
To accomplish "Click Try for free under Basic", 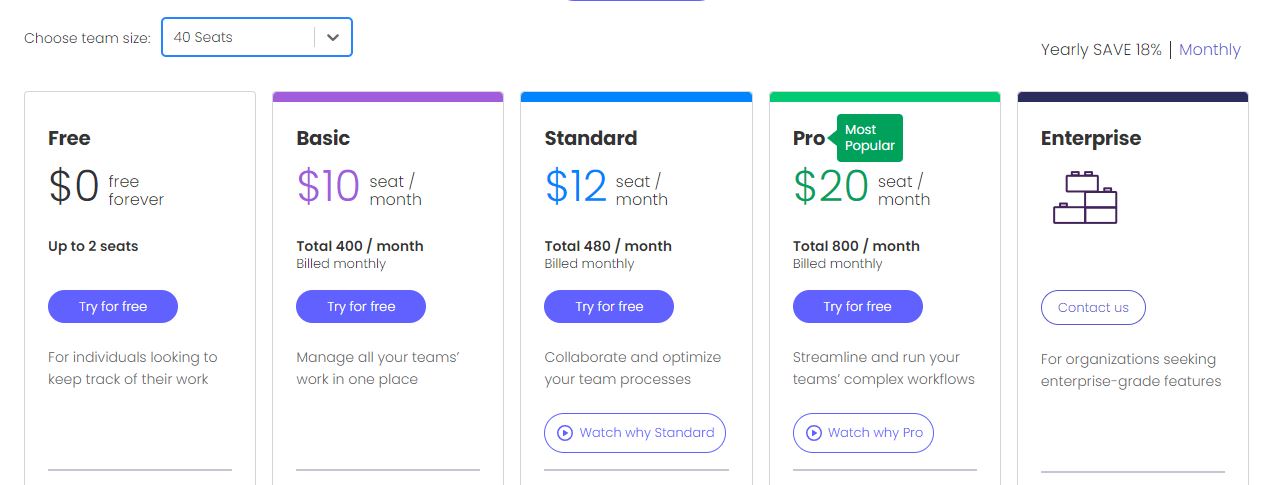I will pos(361,307).
